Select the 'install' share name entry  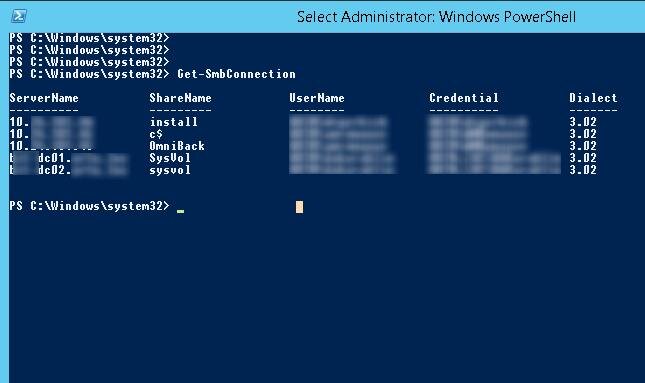174,122
